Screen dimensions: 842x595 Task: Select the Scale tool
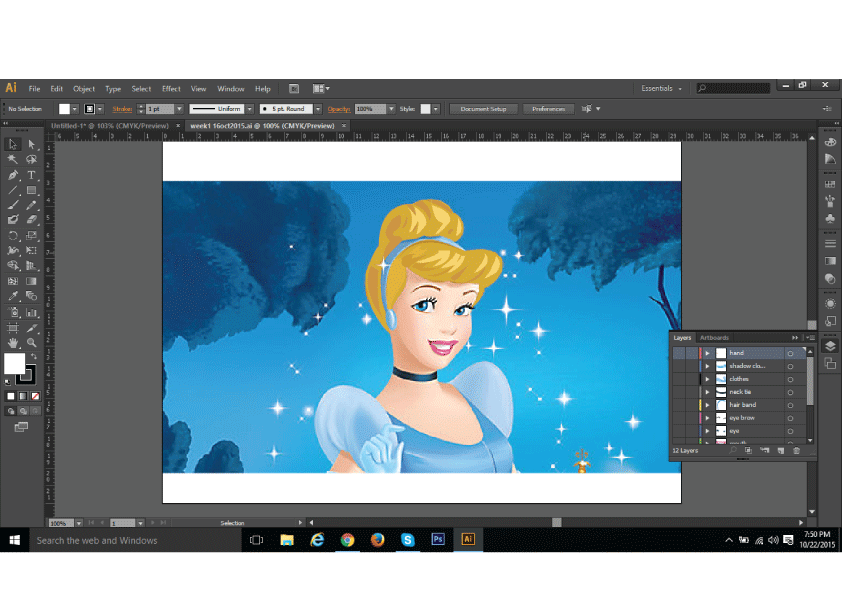point(31,235)
